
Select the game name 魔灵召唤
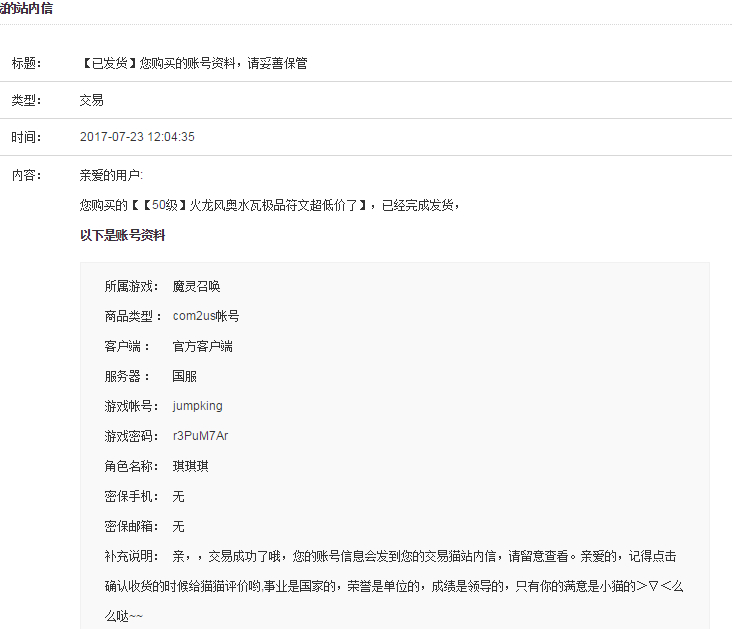coord(196,286)
